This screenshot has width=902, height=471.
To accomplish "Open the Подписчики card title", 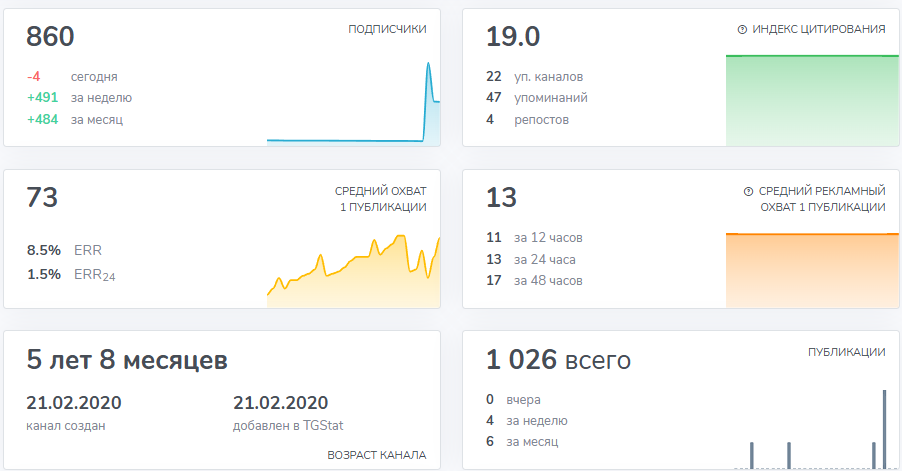I will tap(387, 30).
